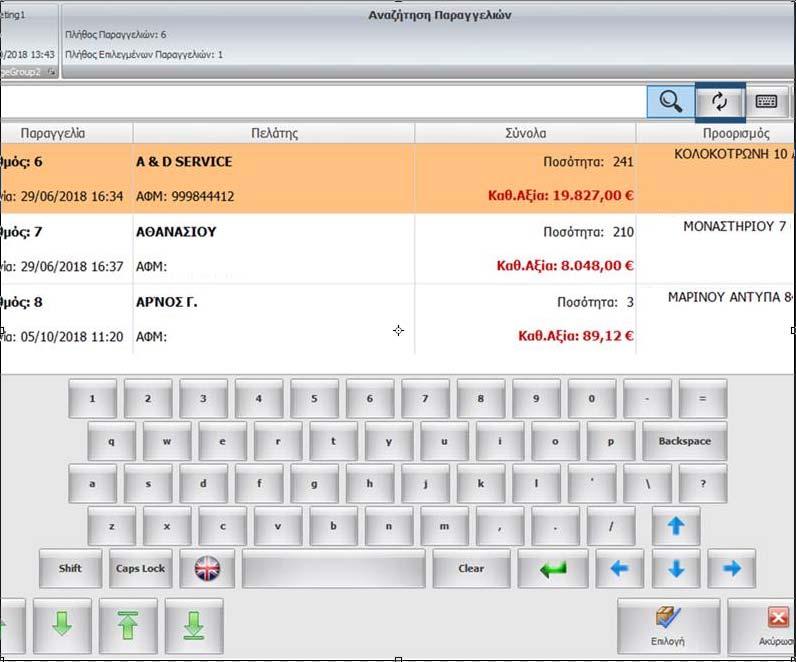Sort by the Παραγγελία column header
This screenshot has height=662, width=796.
coord(66,133)
